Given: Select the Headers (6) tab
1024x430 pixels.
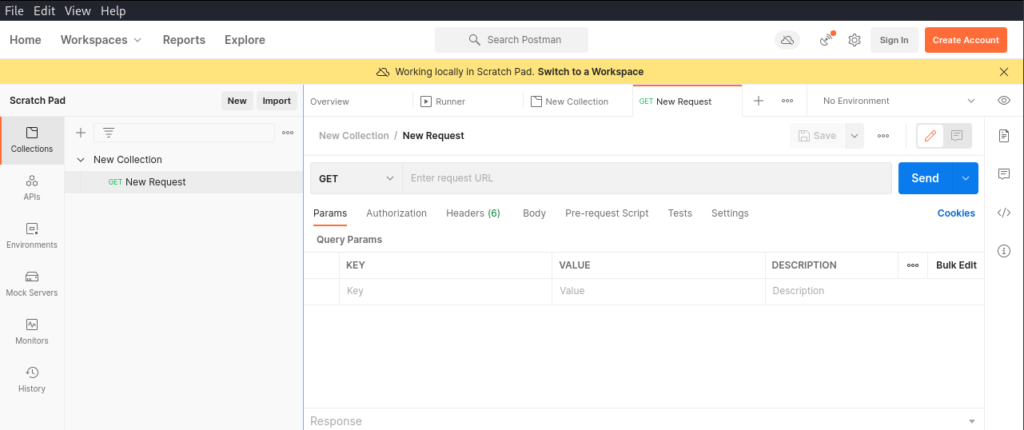Looking at the screenshot, I should point(473,213).
